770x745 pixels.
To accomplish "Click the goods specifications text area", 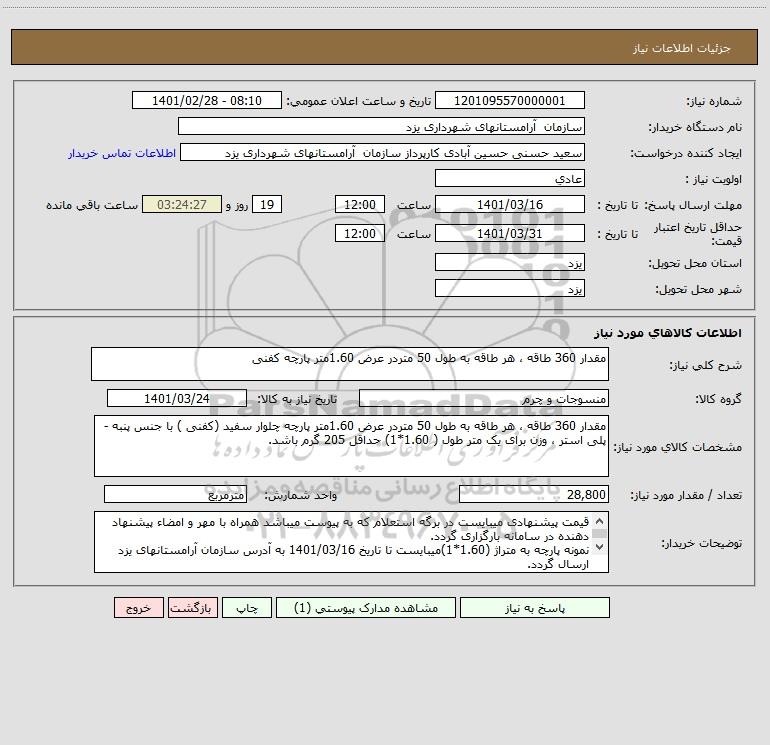I will click(351, 446).
